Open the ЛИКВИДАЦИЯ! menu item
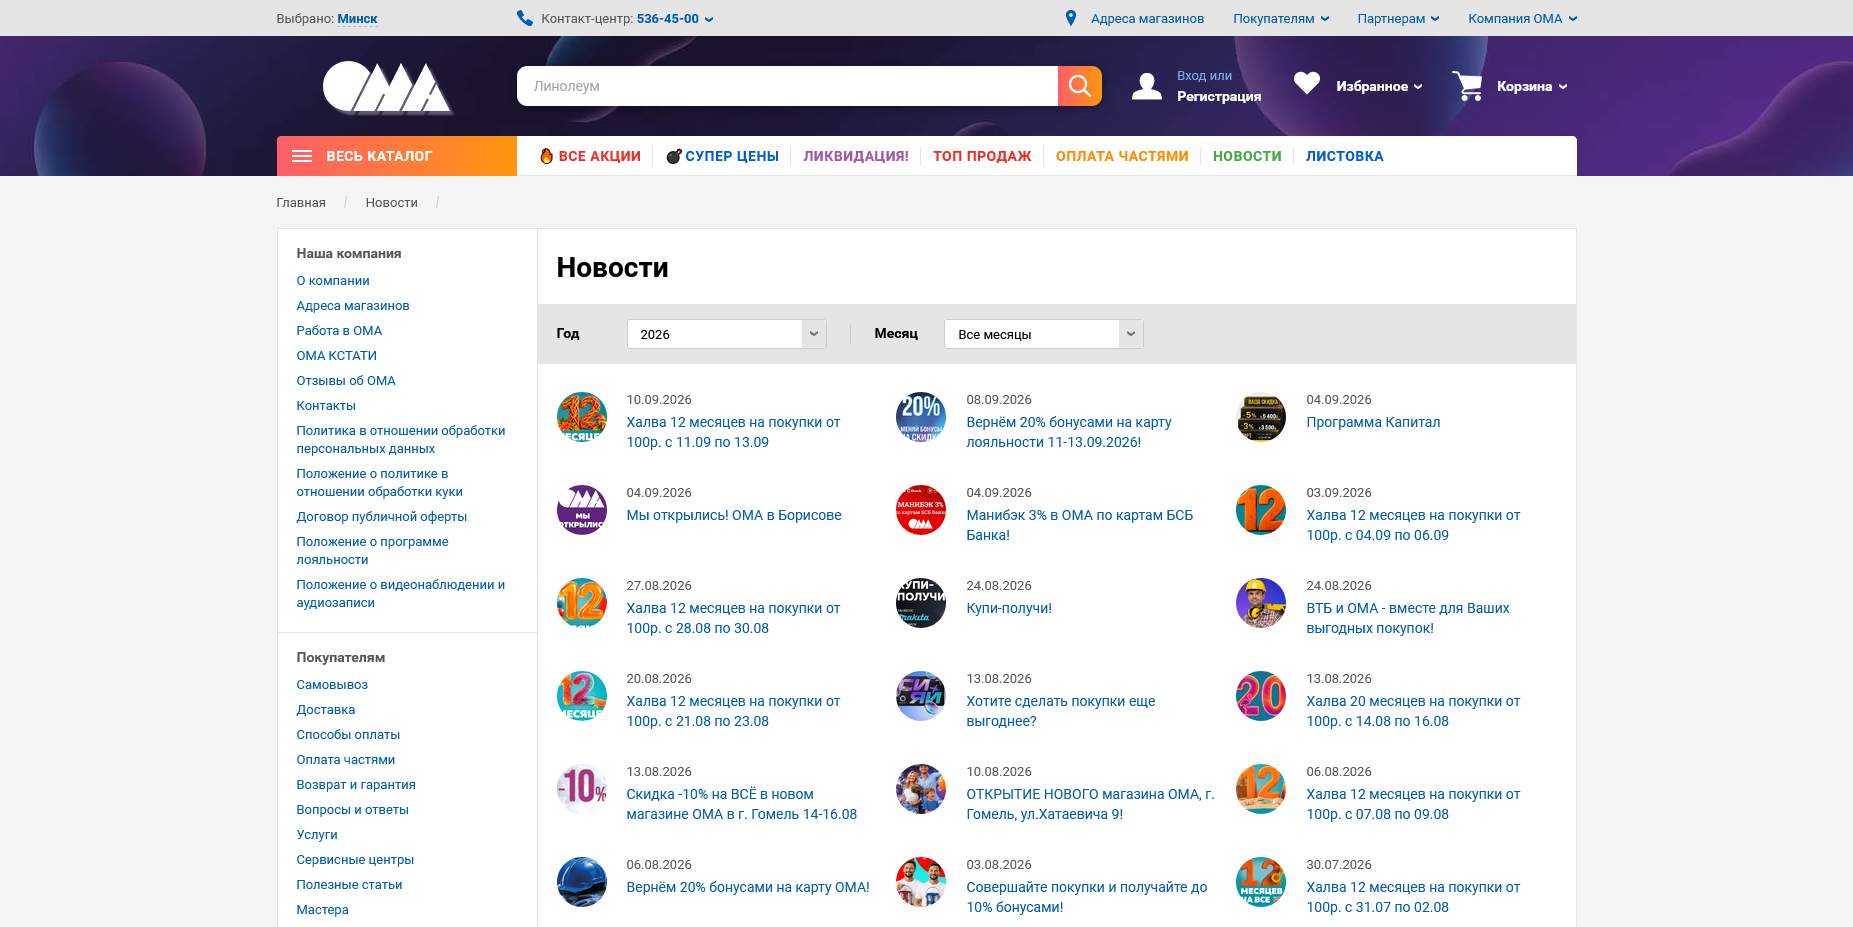 [x=856, y=156]
